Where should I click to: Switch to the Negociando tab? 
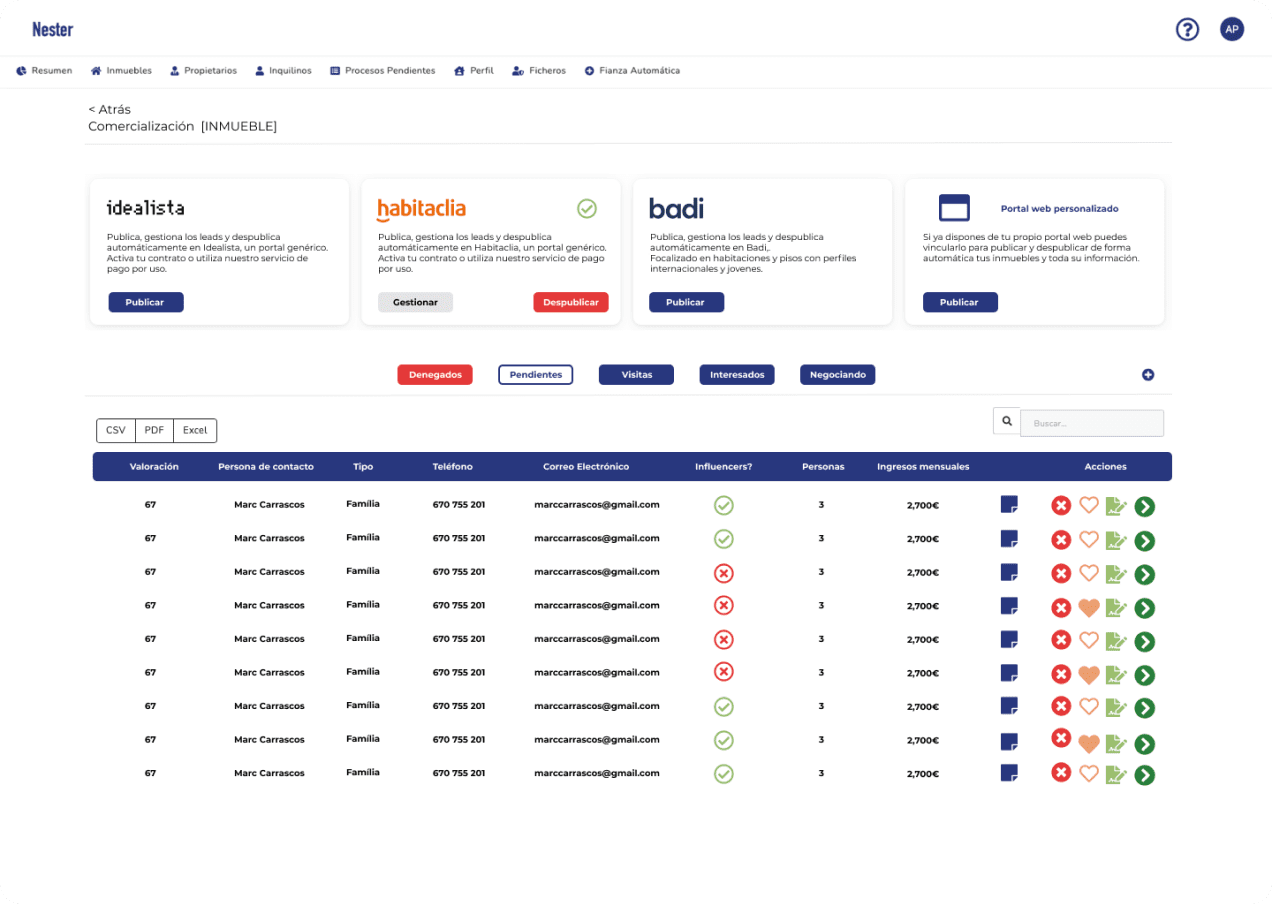coord(838,375)
